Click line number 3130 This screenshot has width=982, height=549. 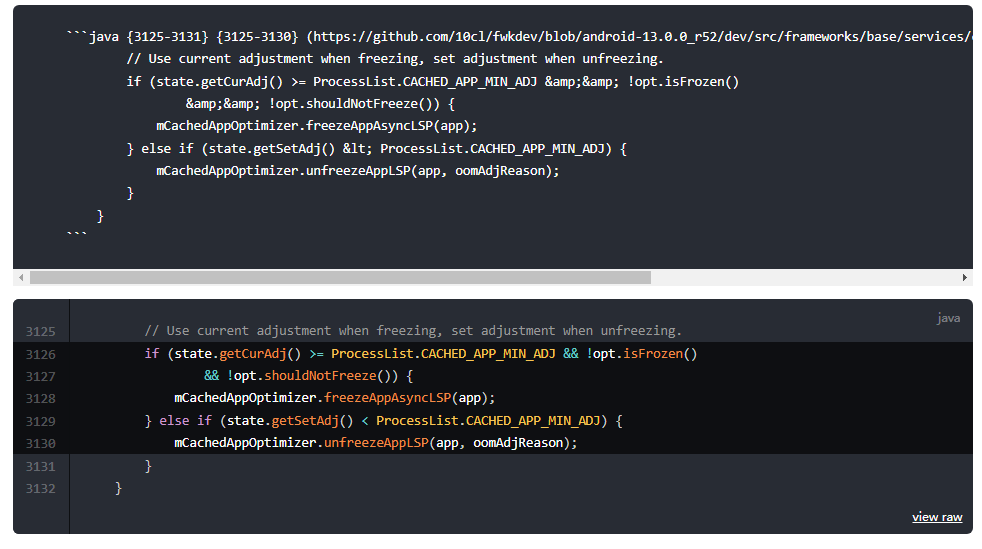[40, 444]
